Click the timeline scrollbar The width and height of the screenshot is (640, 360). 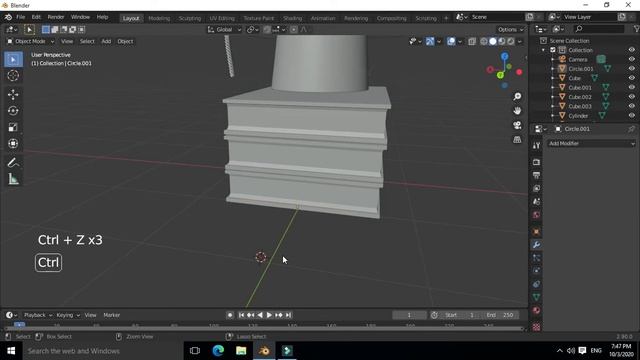click(264, 329)
